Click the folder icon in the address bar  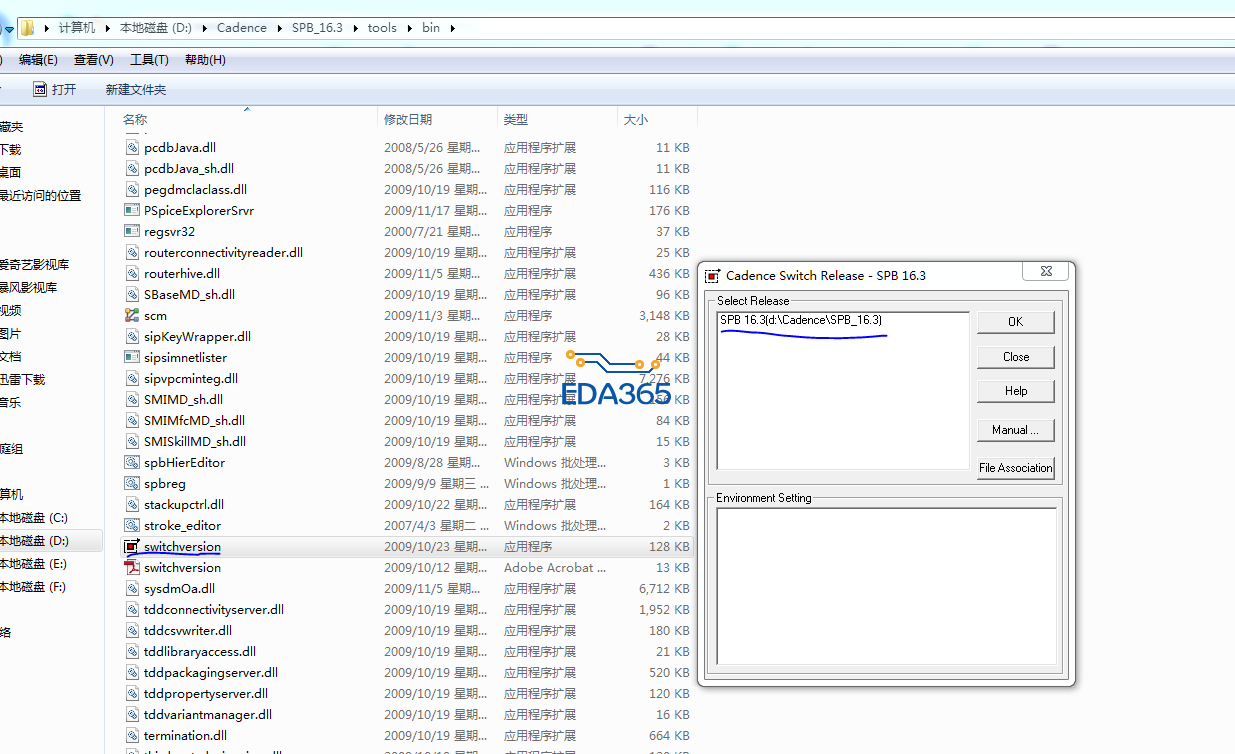pos(28,28)
